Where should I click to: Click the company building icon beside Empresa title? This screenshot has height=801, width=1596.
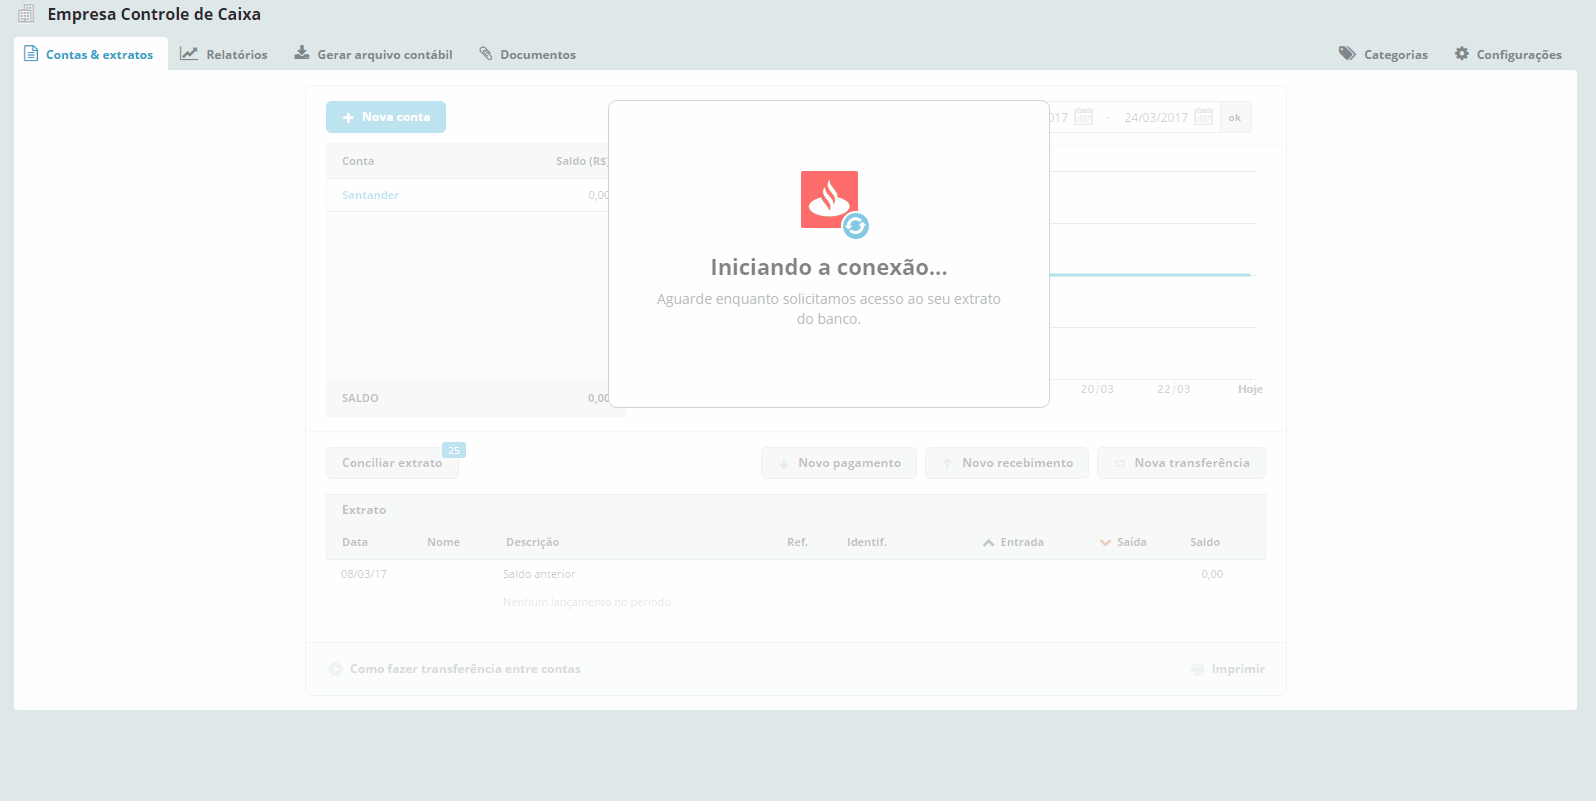tap(26, 14)
